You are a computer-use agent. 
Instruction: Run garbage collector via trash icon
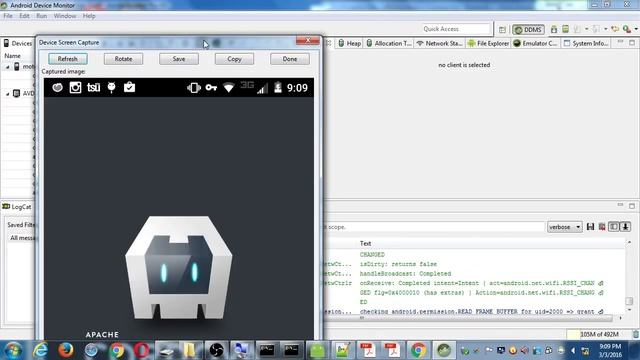[x=636, y=334]
